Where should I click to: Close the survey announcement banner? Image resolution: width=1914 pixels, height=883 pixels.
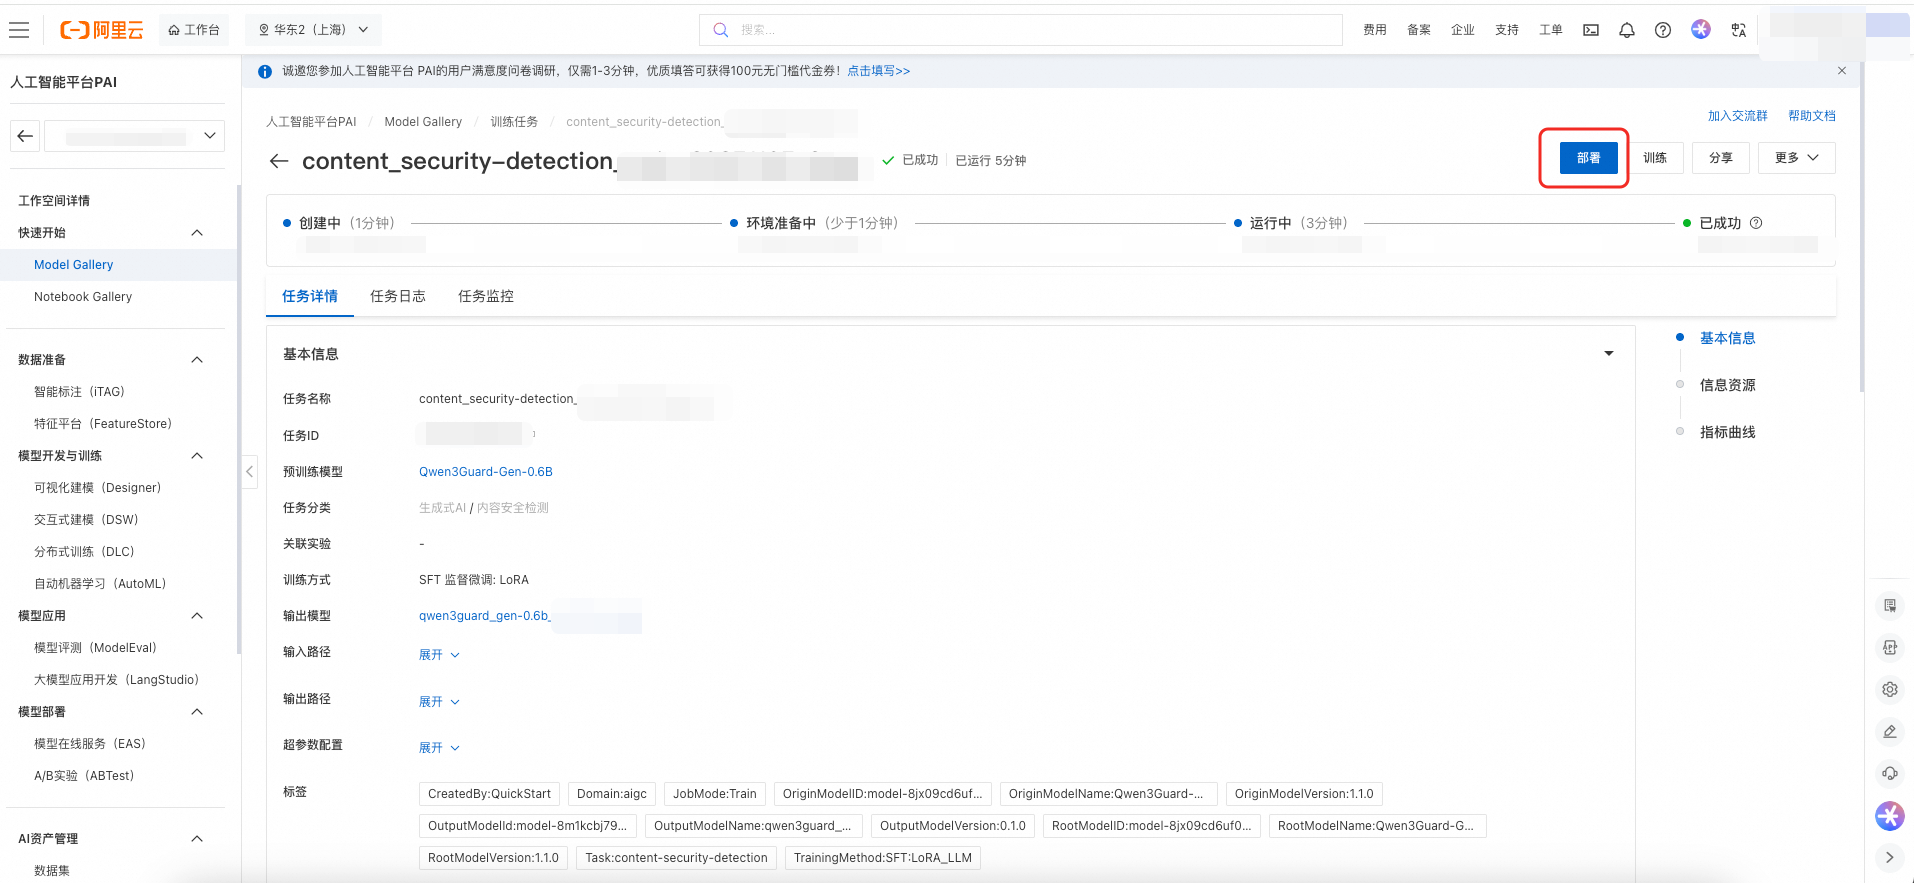coord(1842,71)
